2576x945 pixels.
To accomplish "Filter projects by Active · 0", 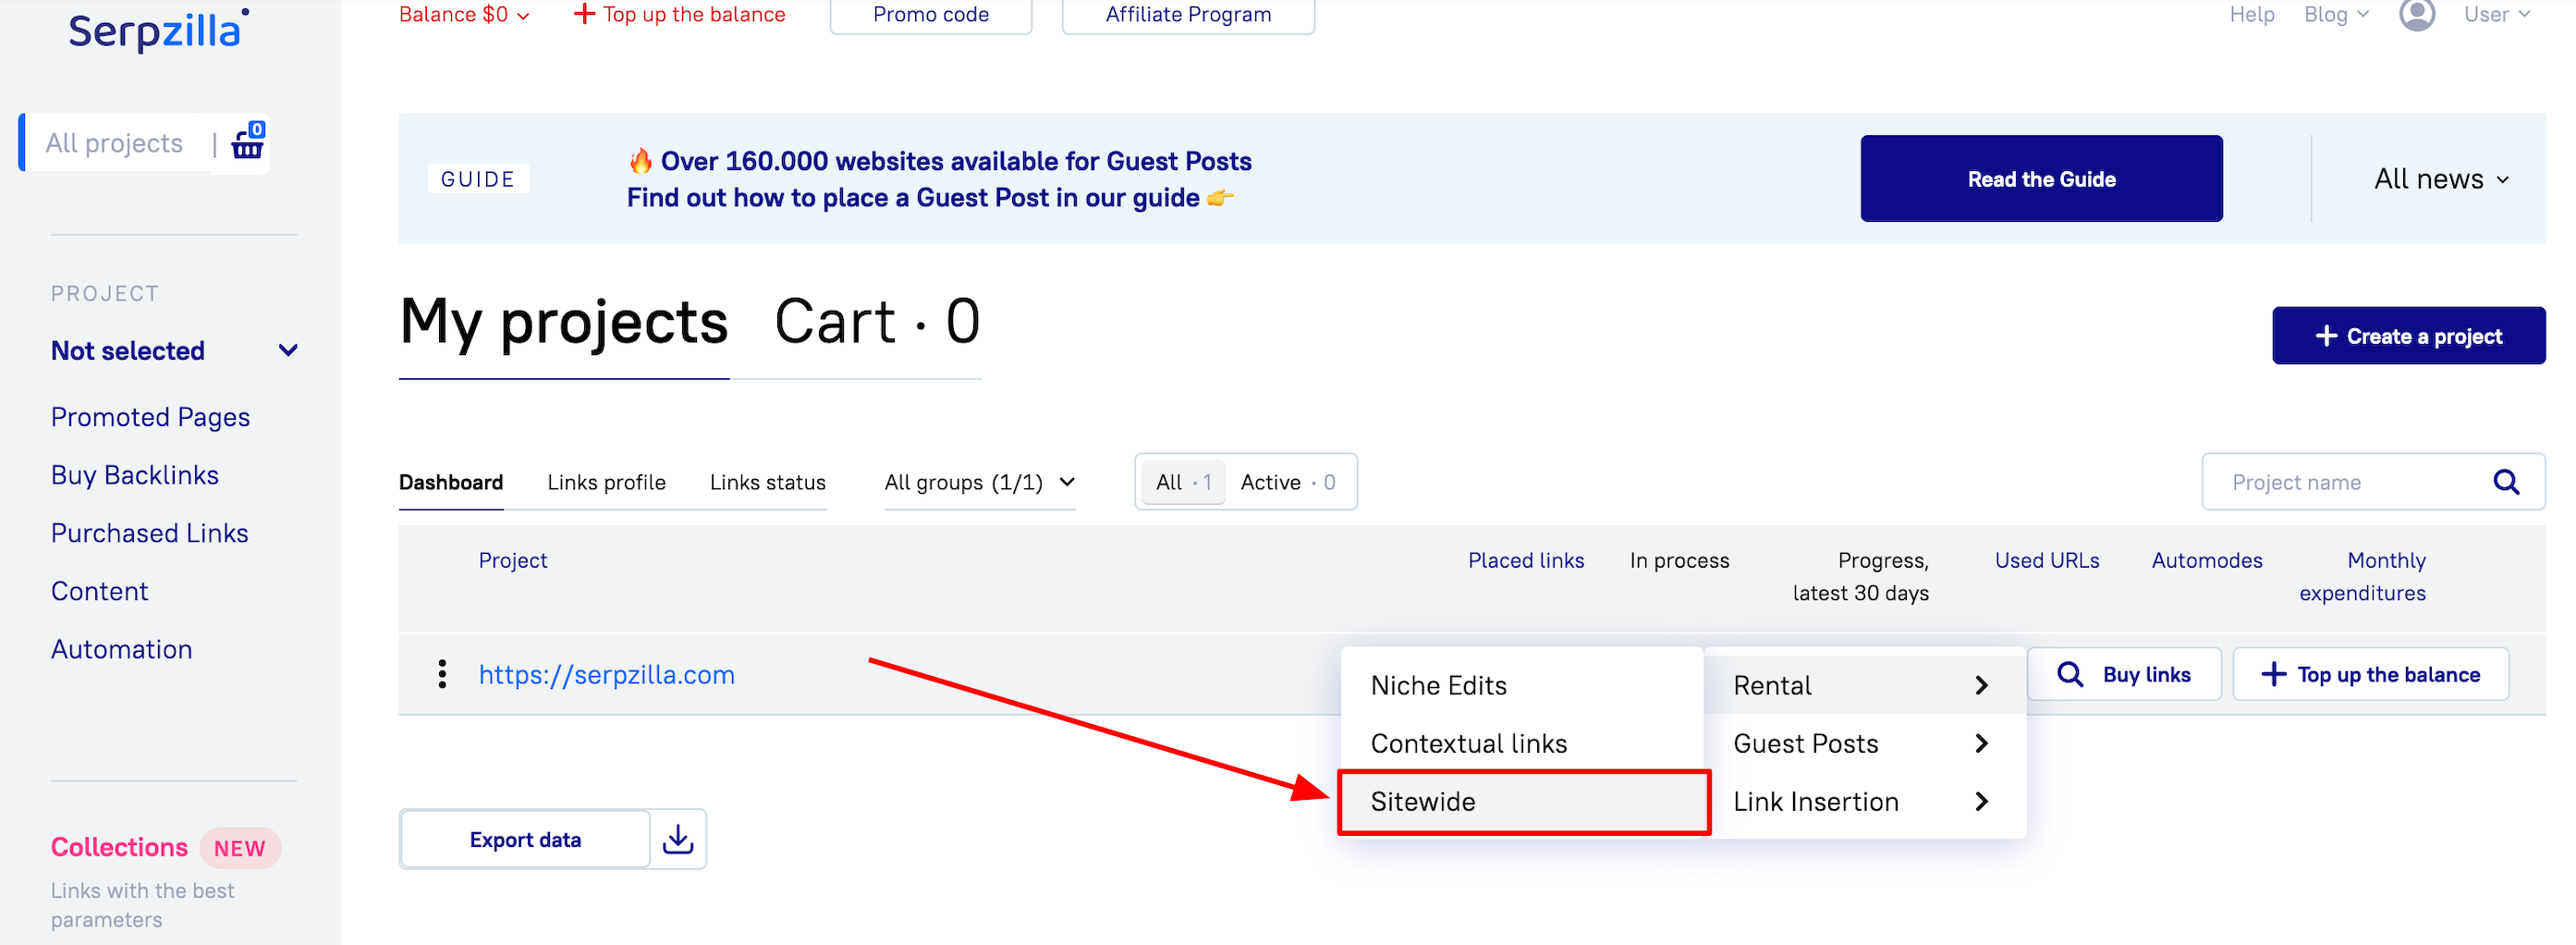I will [x=1287, y=482].
